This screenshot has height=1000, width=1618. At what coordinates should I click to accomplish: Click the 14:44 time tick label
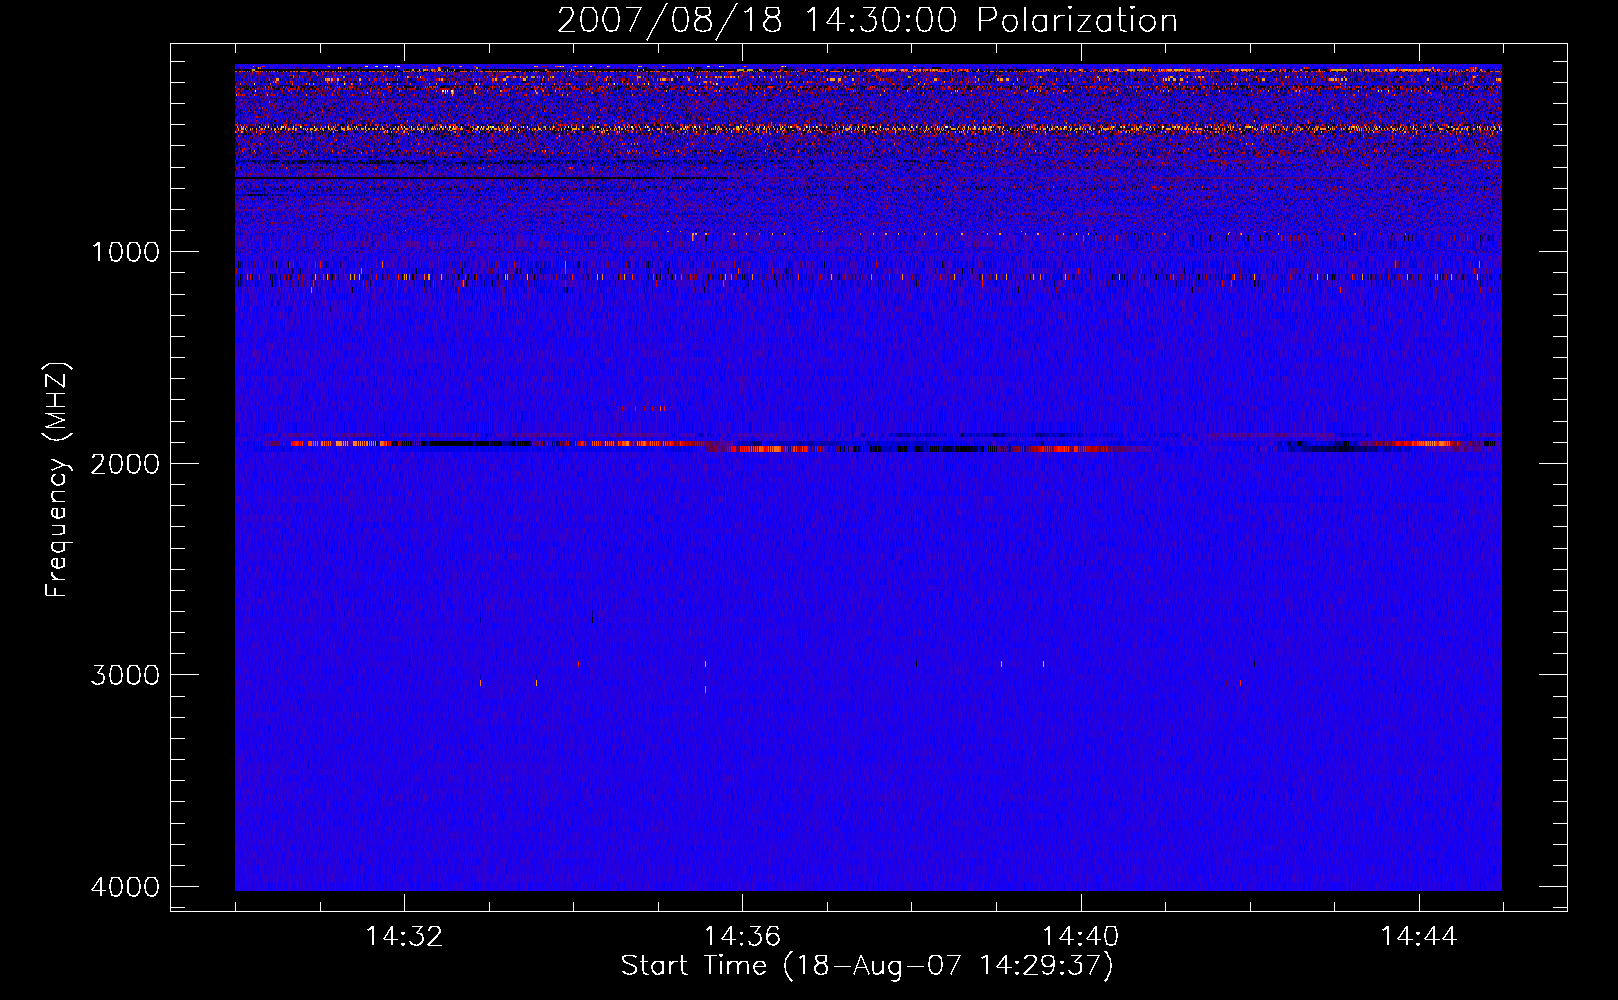pyautogui.click(x=1419, y=937)
